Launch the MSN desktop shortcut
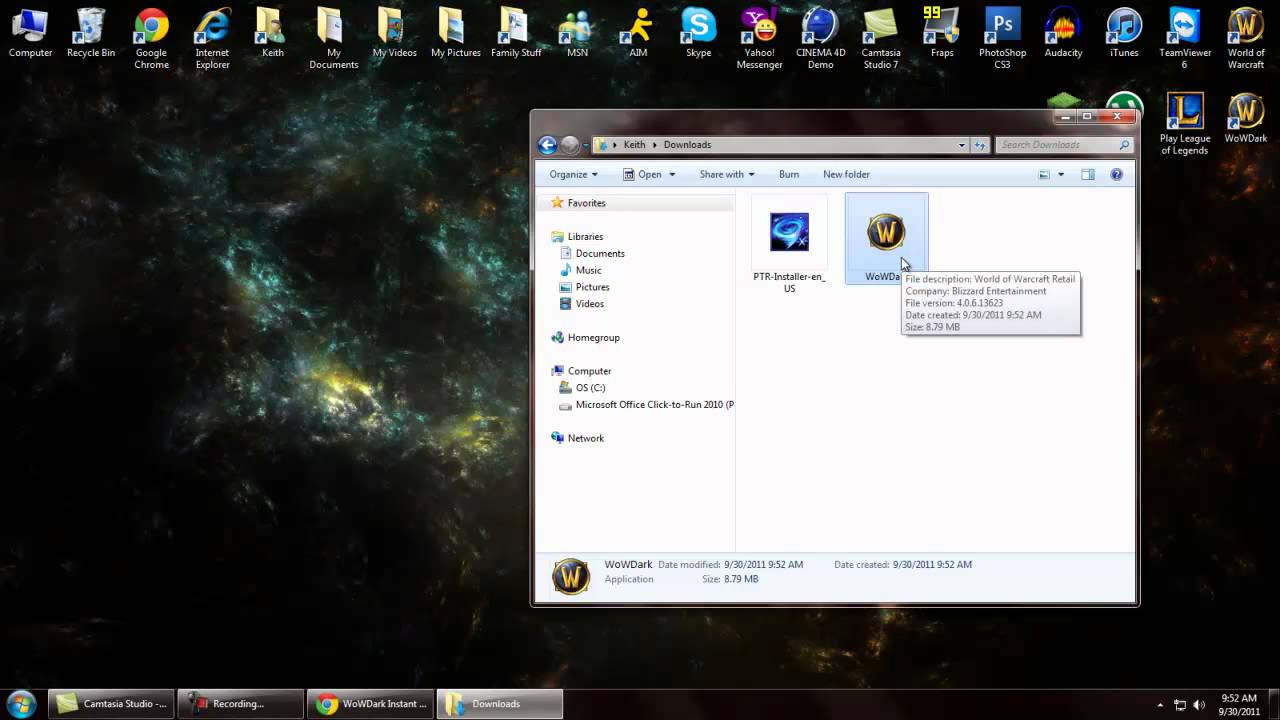 577,33
